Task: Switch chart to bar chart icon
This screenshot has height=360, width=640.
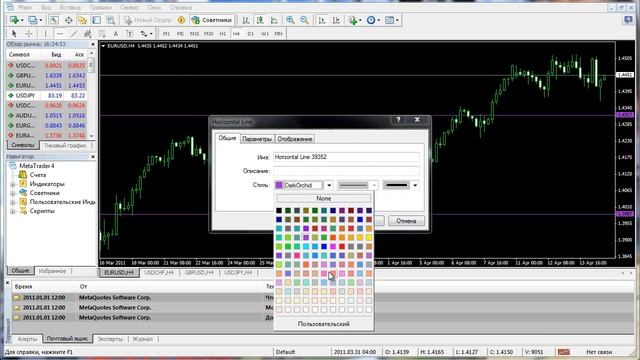Action: (246, 20)
